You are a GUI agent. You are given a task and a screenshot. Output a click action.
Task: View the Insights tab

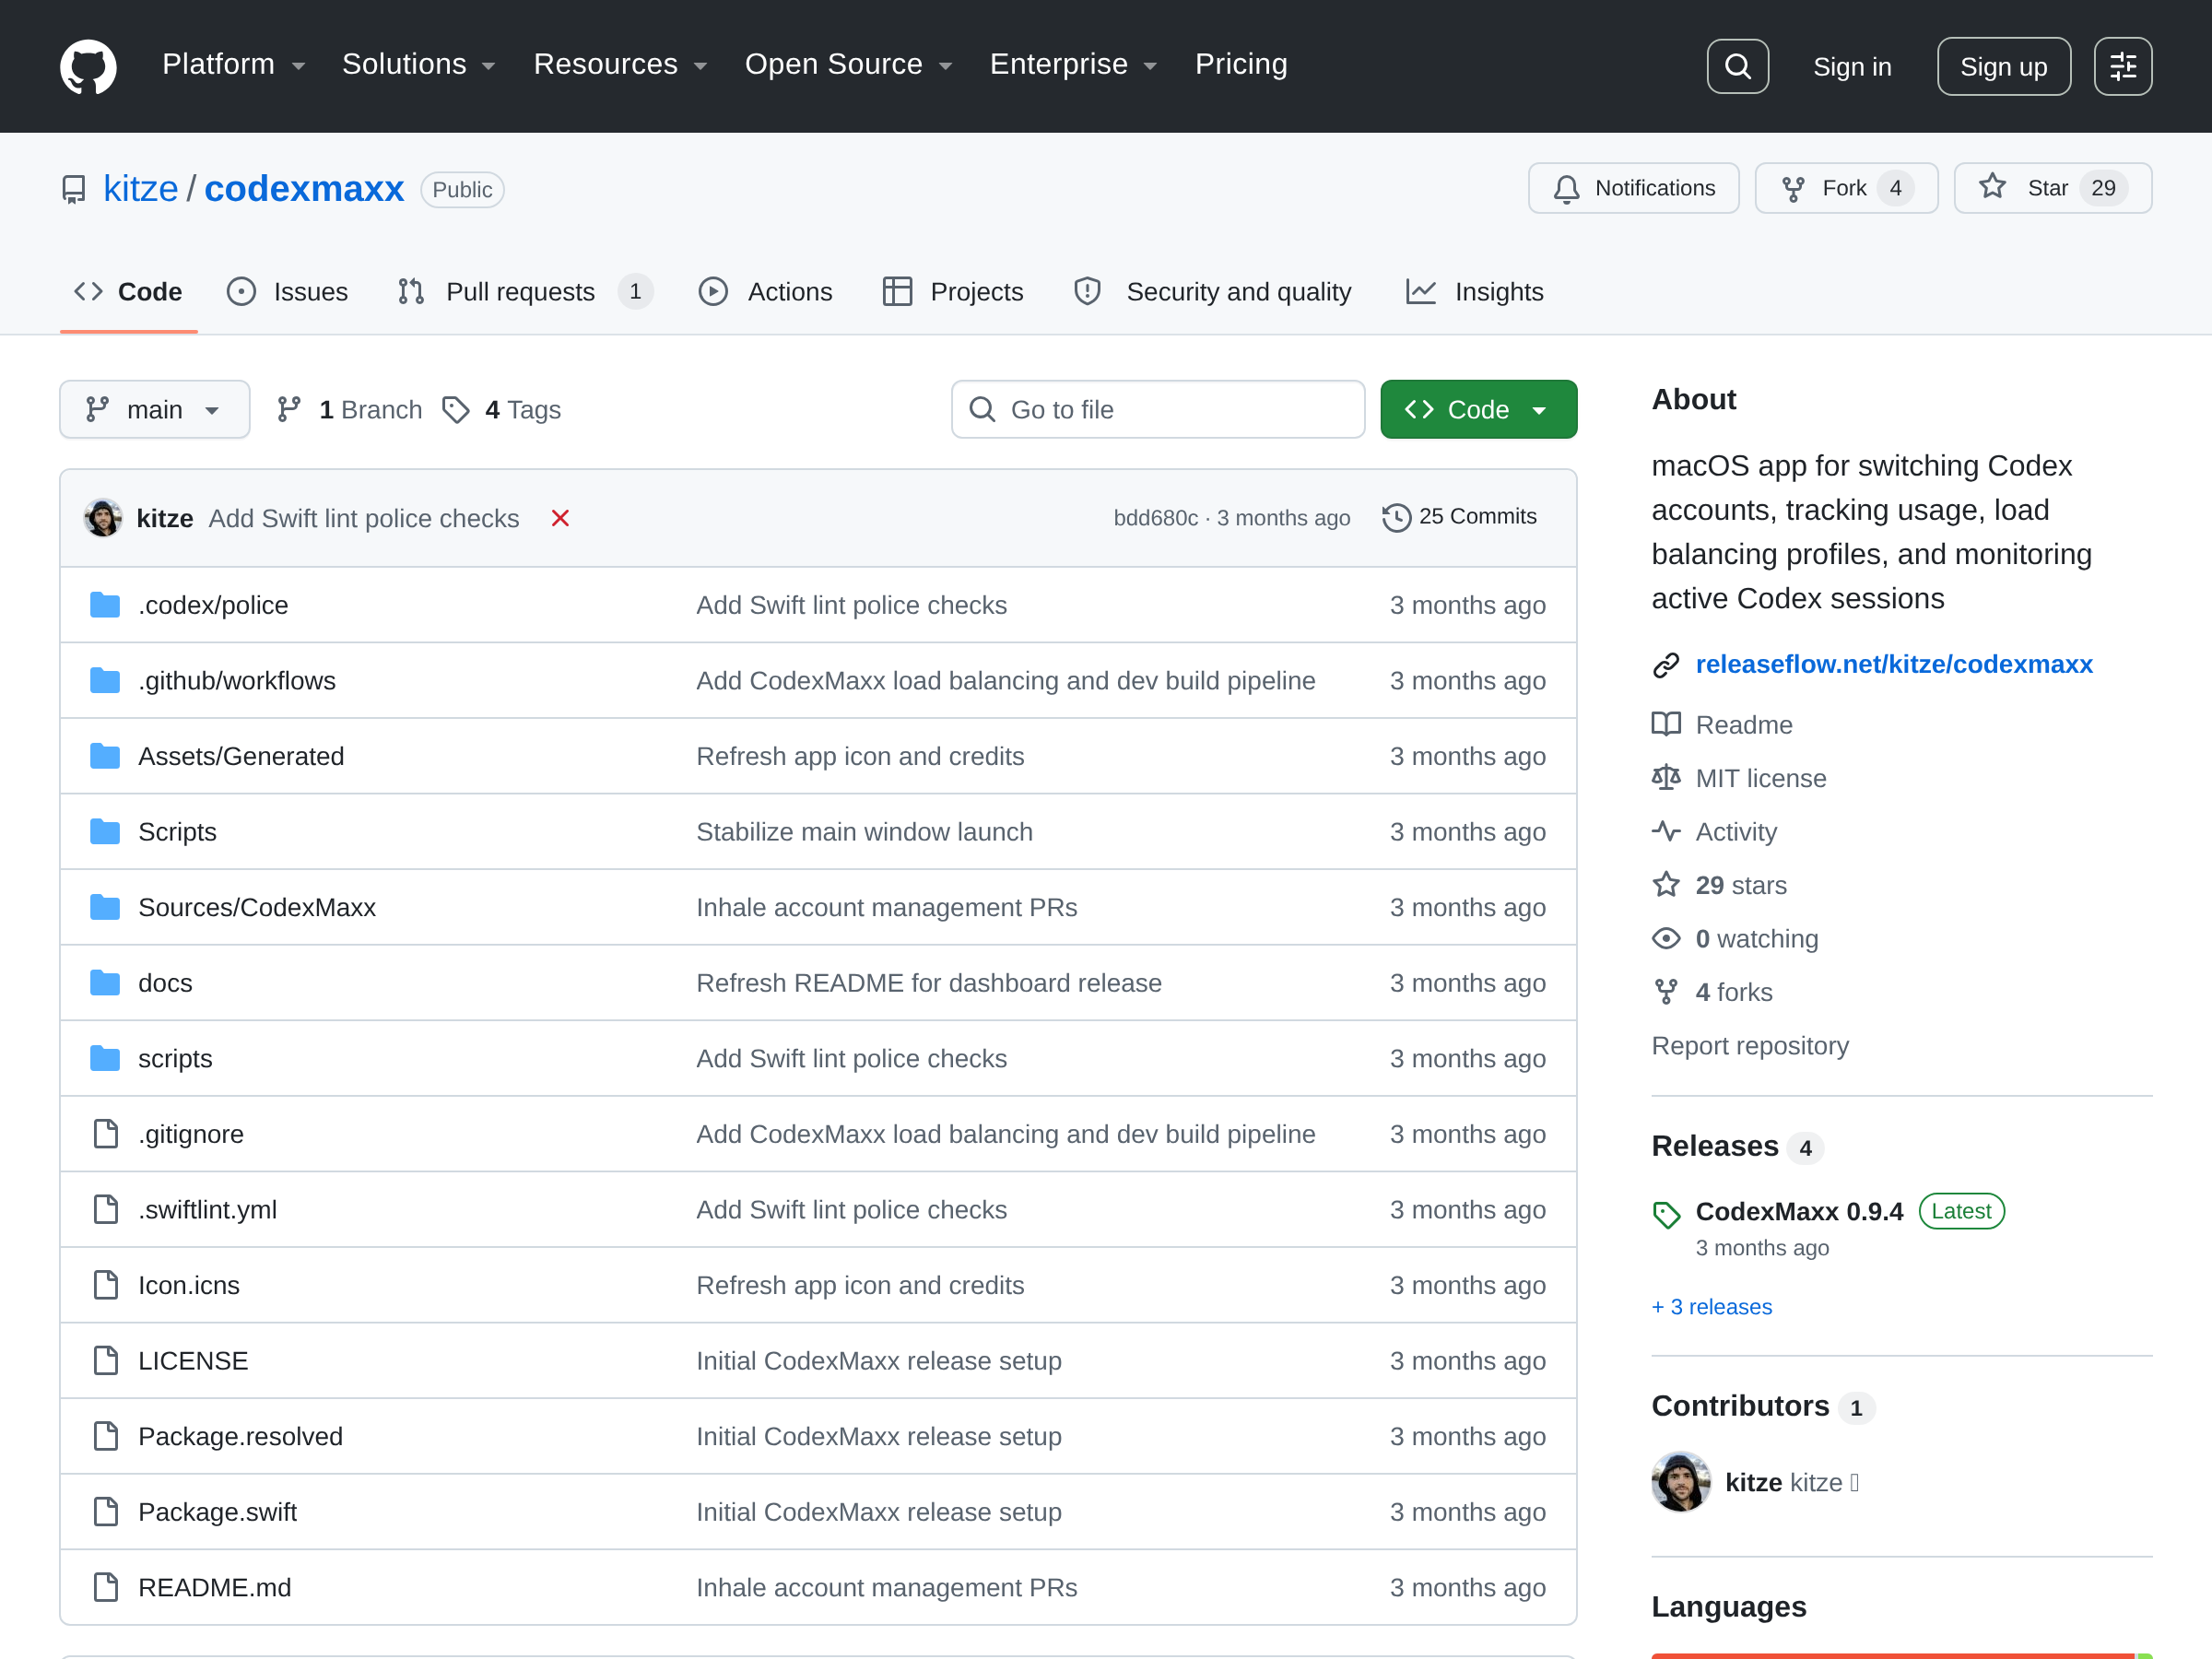tap(1475, 292)
